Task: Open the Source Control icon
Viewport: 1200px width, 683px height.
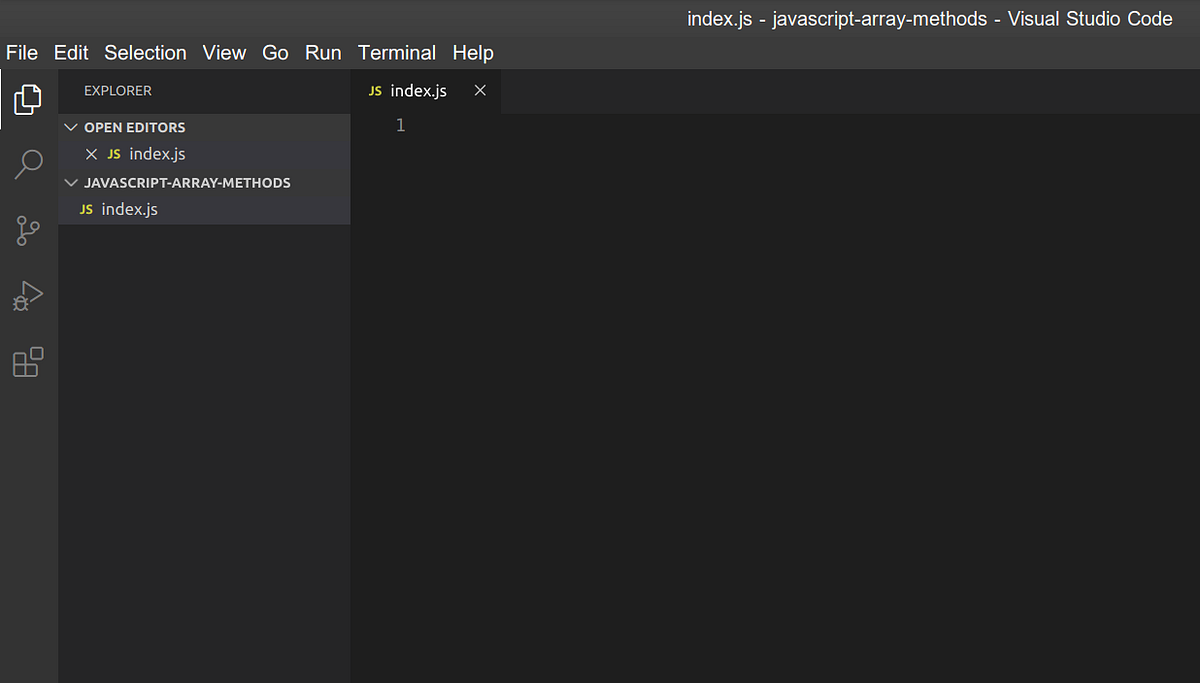Action: pos(29,230)
